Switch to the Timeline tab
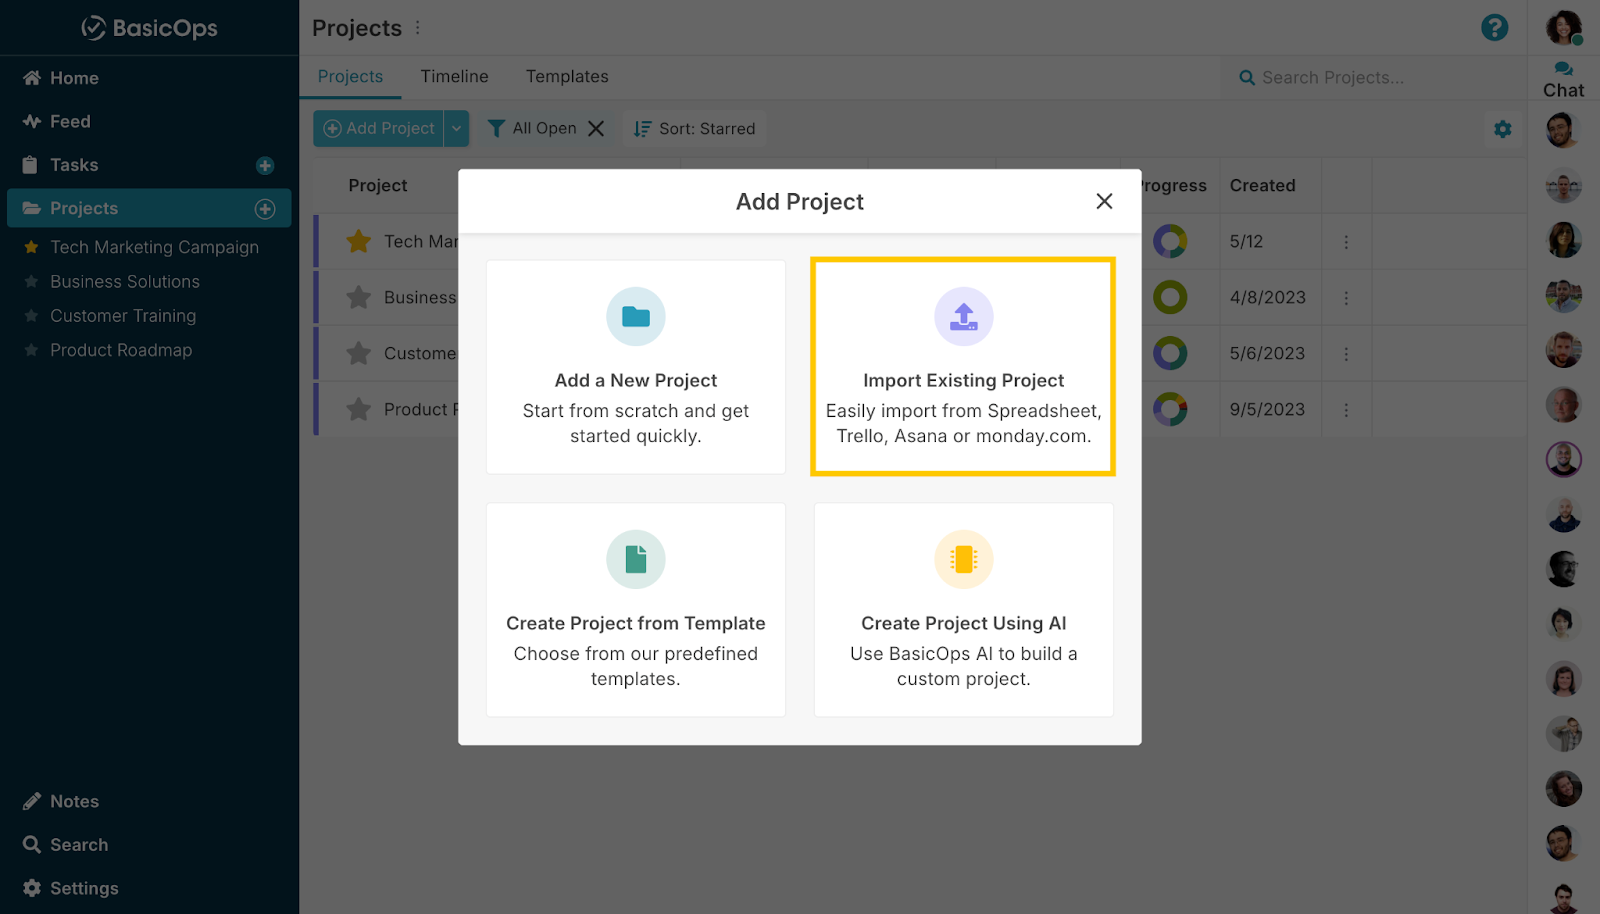The image size is (1600, 914). tap(454, 76)
